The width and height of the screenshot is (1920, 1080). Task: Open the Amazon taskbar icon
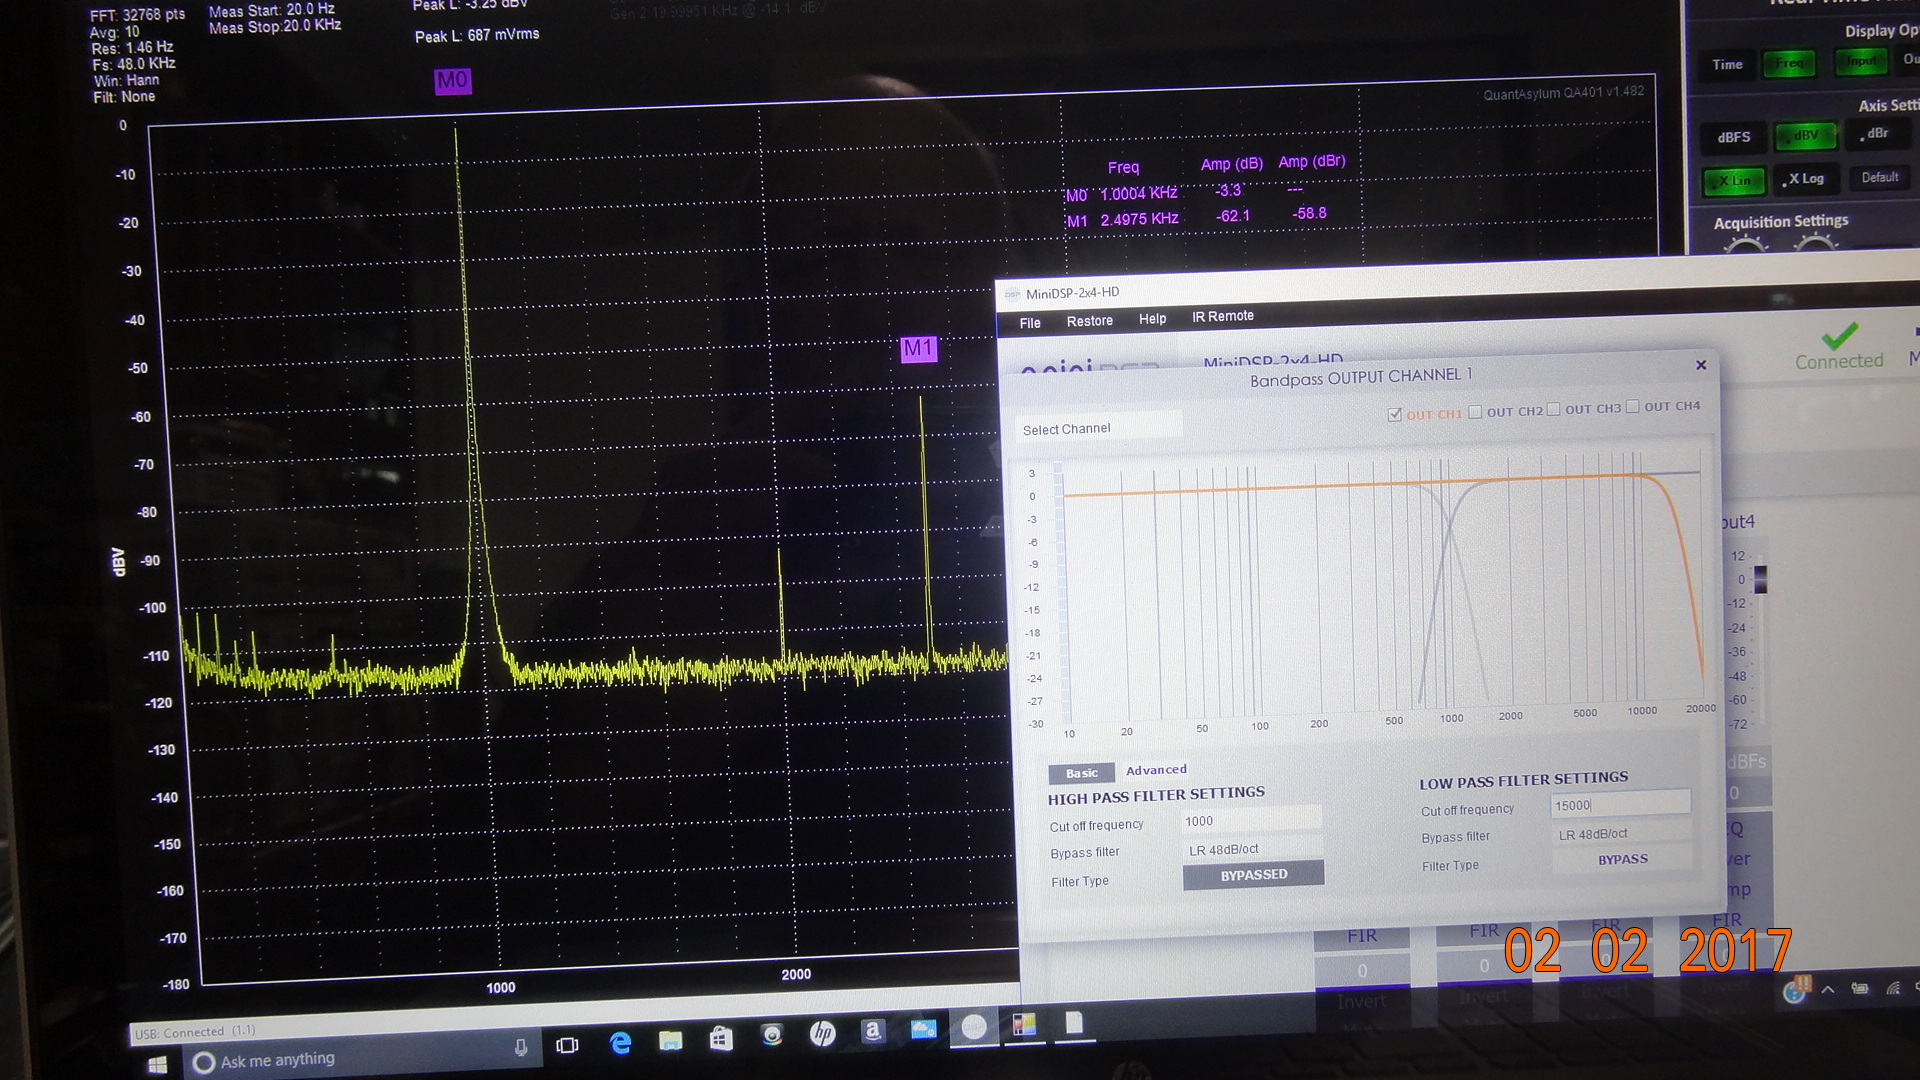(x=873, y=1031)
